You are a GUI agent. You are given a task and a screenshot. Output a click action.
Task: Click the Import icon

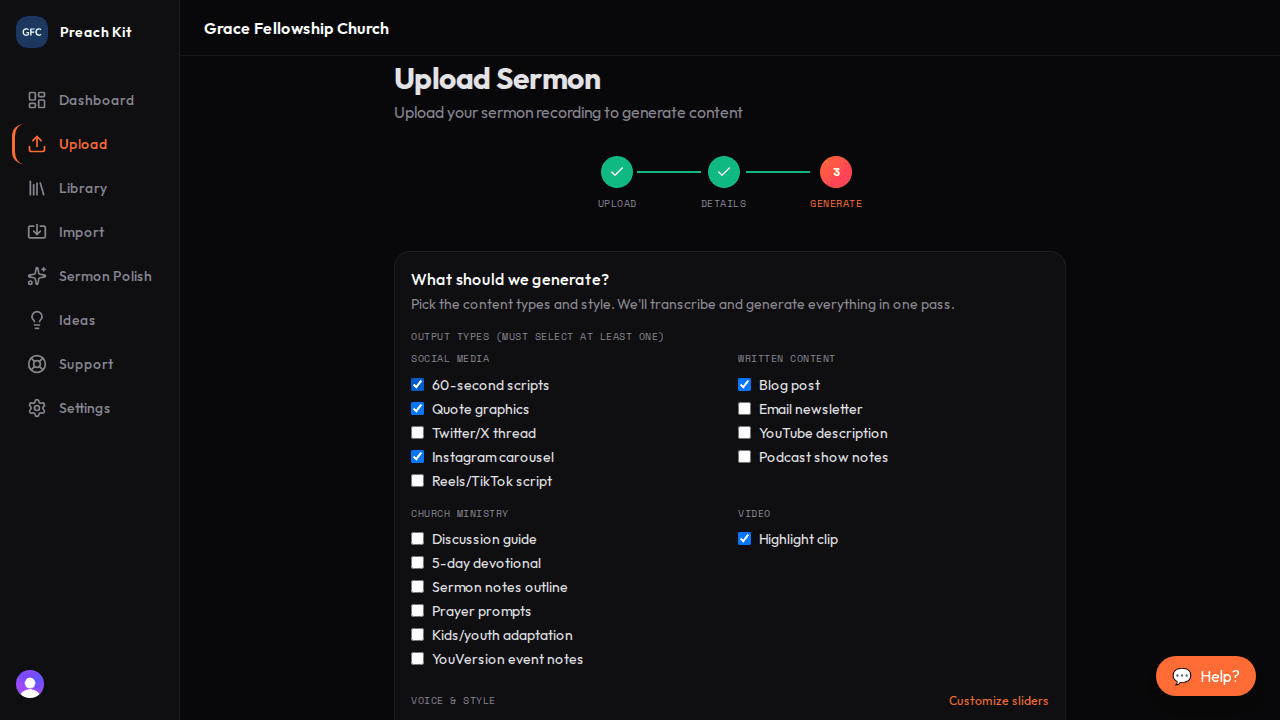(x=37, y=232)
